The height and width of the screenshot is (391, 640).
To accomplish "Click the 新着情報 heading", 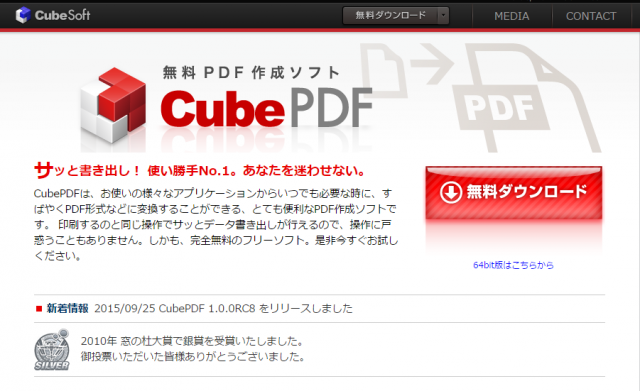I will pos(67,308).
